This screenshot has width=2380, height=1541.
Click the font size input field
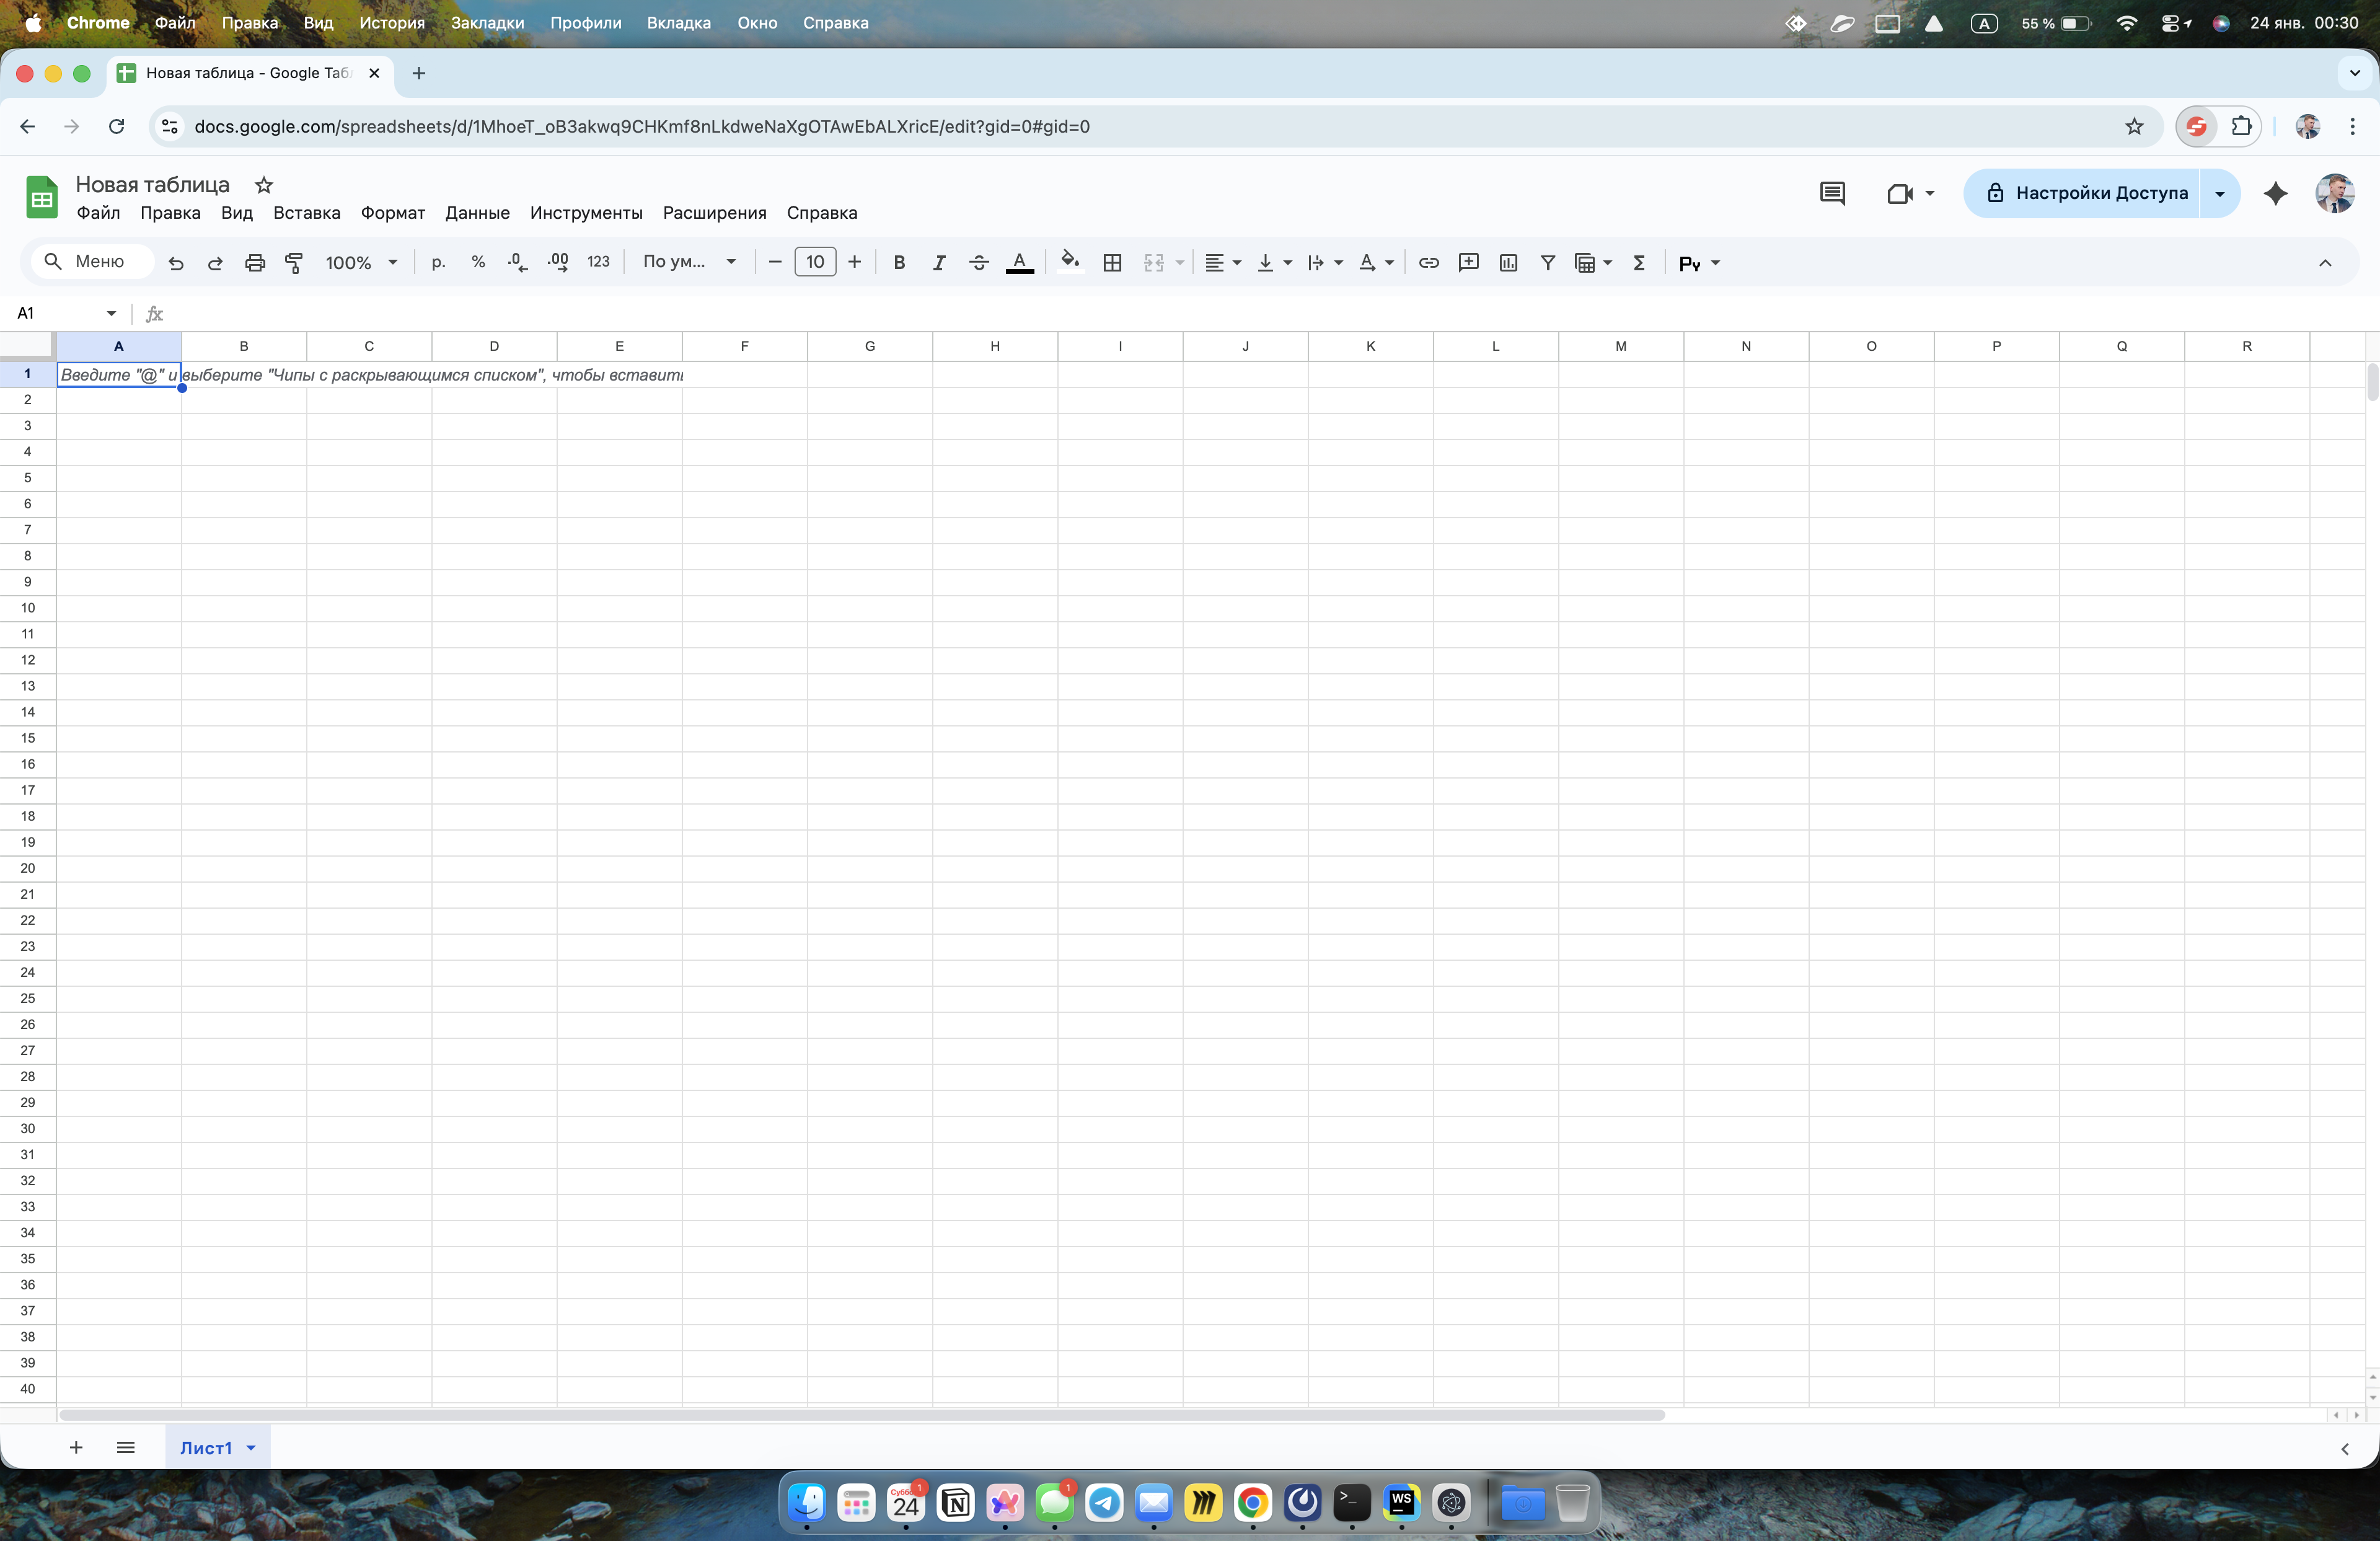[x=815, y=262]
